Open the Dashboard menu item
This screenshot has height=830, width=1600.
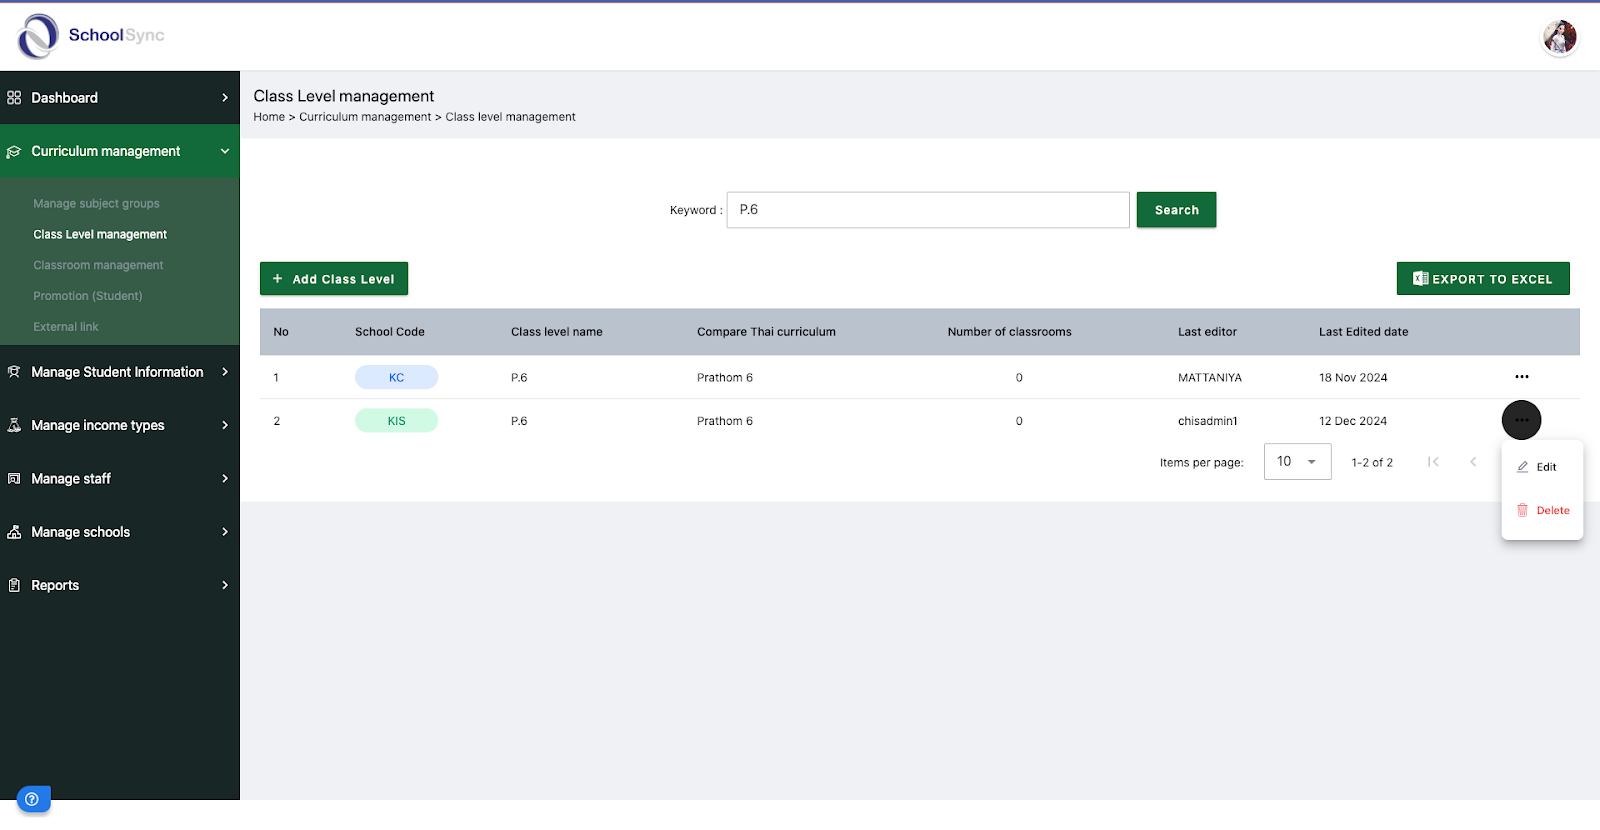click(120, 98)
